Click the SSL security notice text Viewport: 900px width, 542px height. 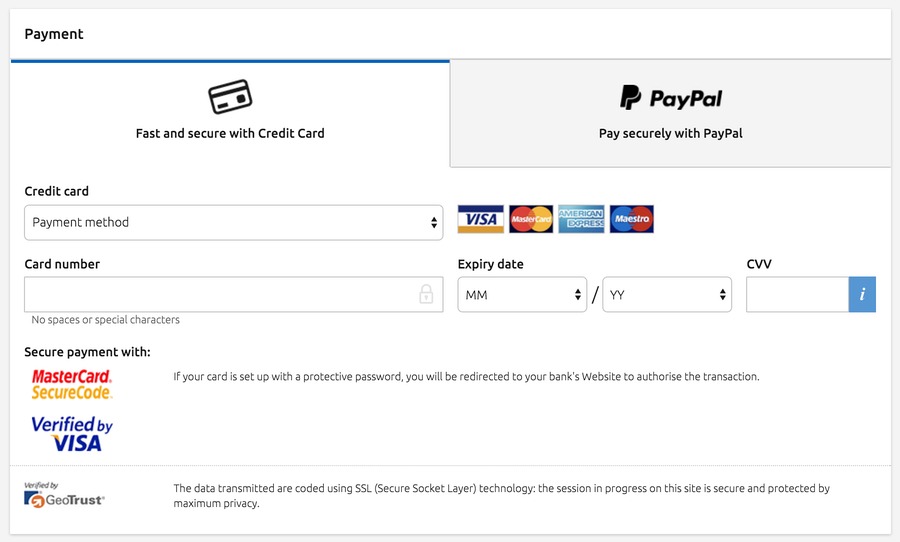pyautogui.click(x=502, y=495)
